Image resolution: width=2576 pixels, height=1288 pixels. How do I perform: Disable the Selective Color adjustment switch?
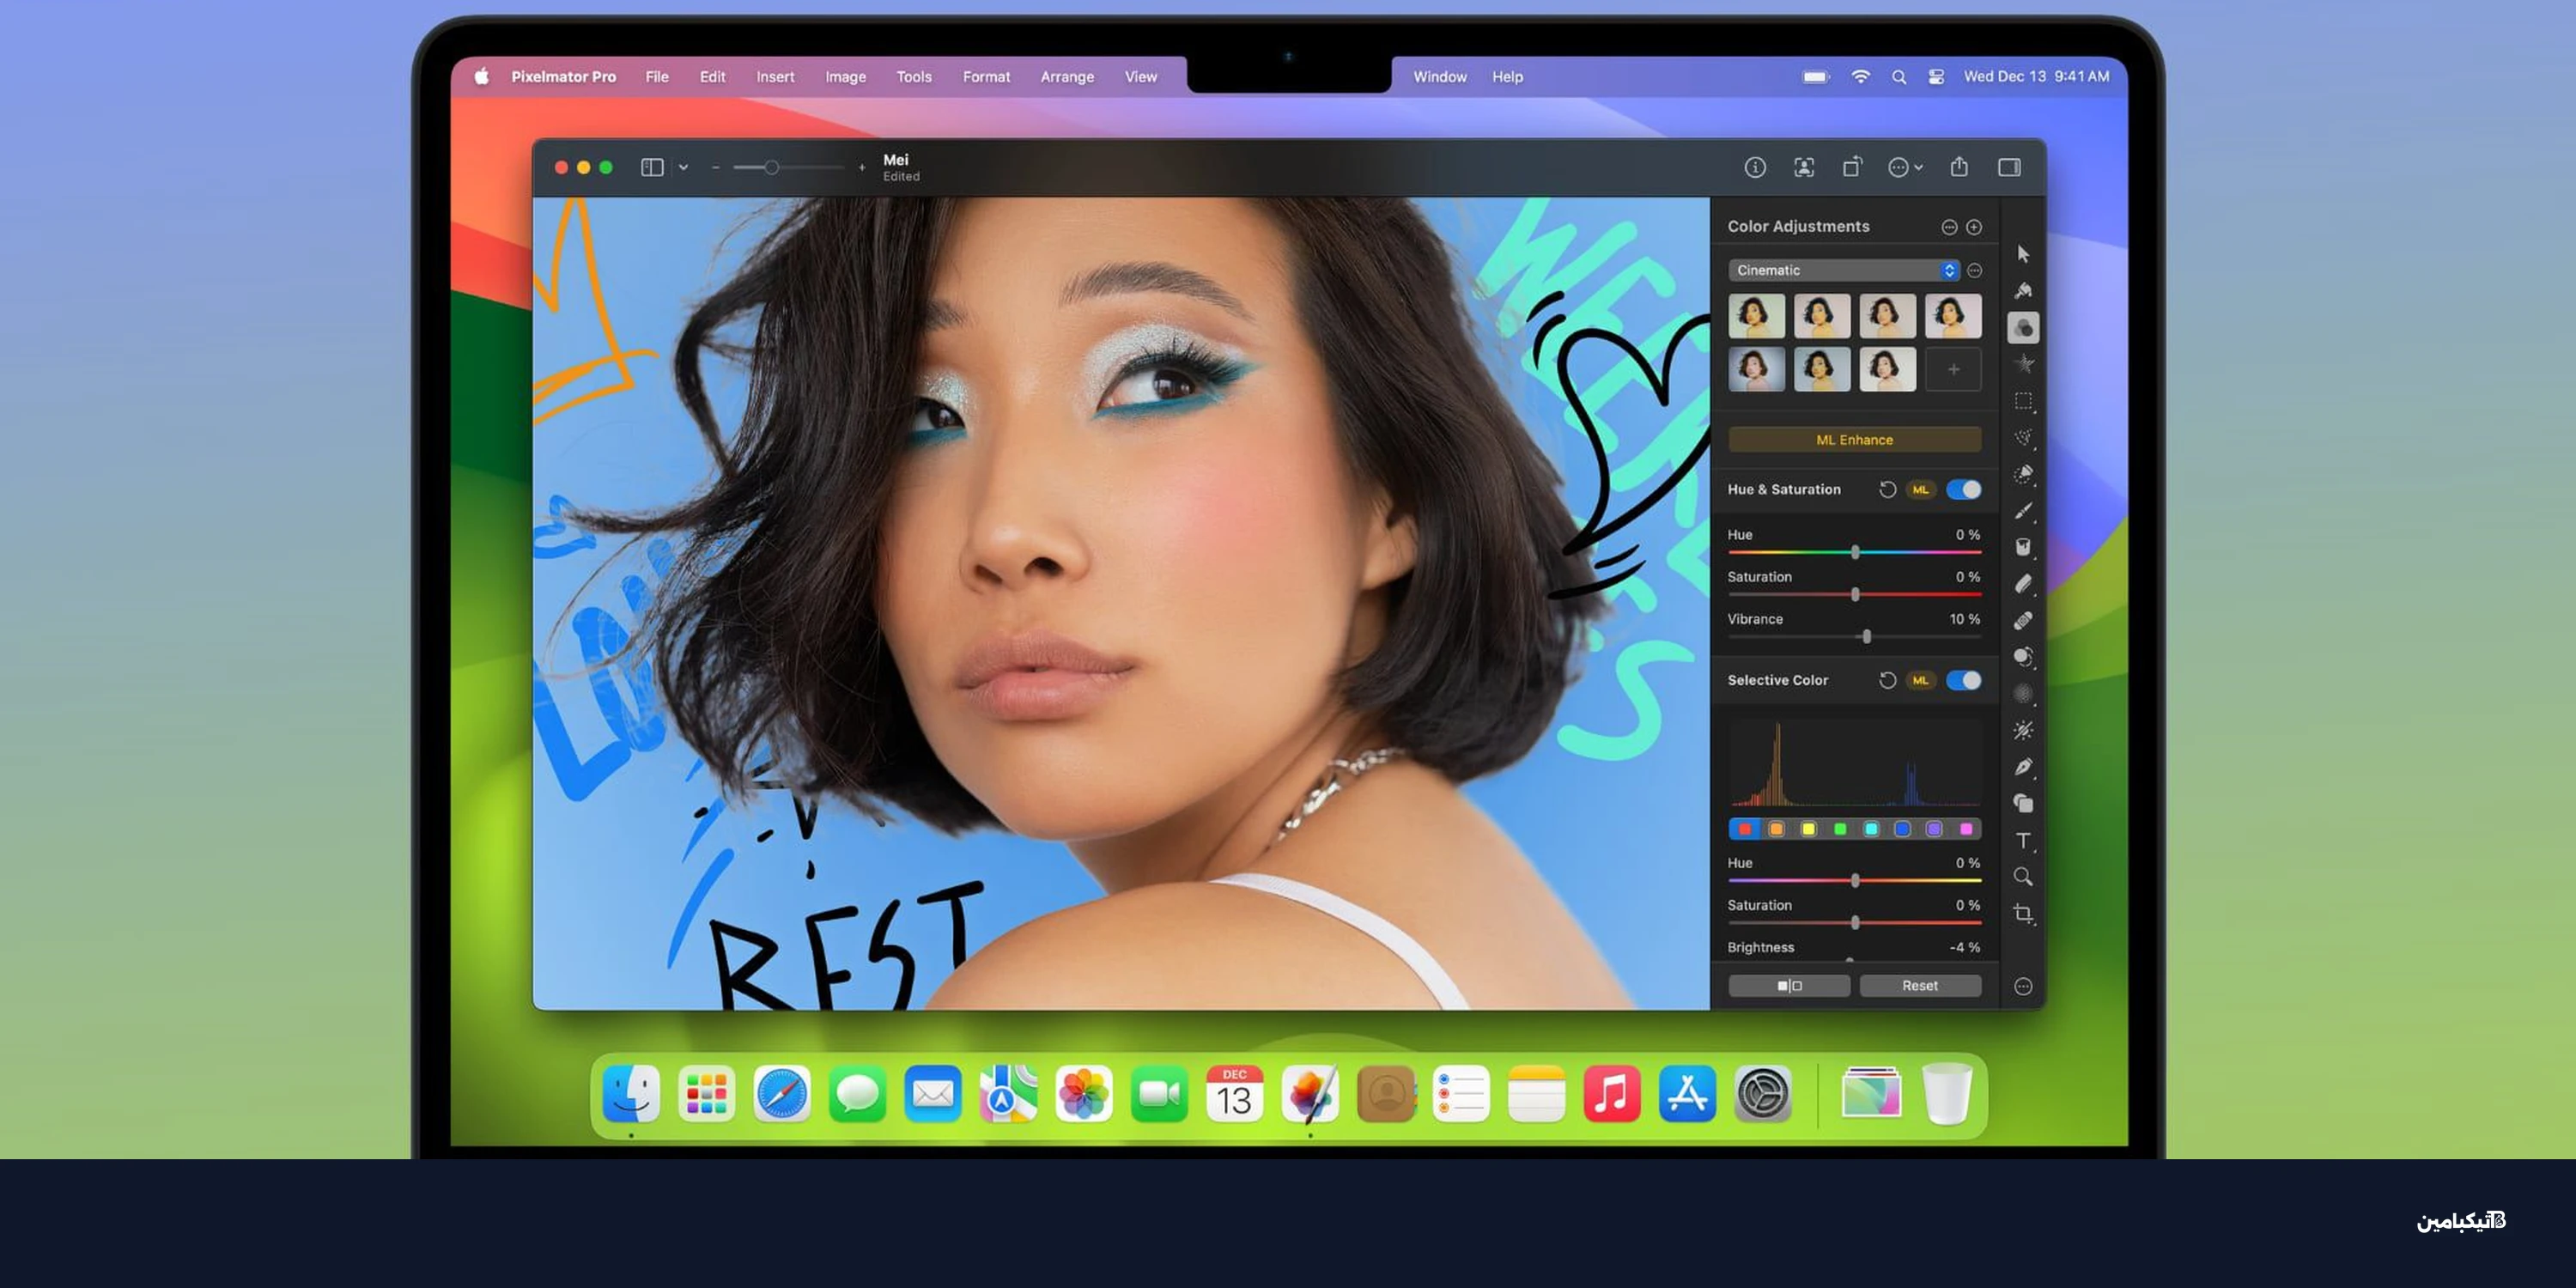[1963, 680]
